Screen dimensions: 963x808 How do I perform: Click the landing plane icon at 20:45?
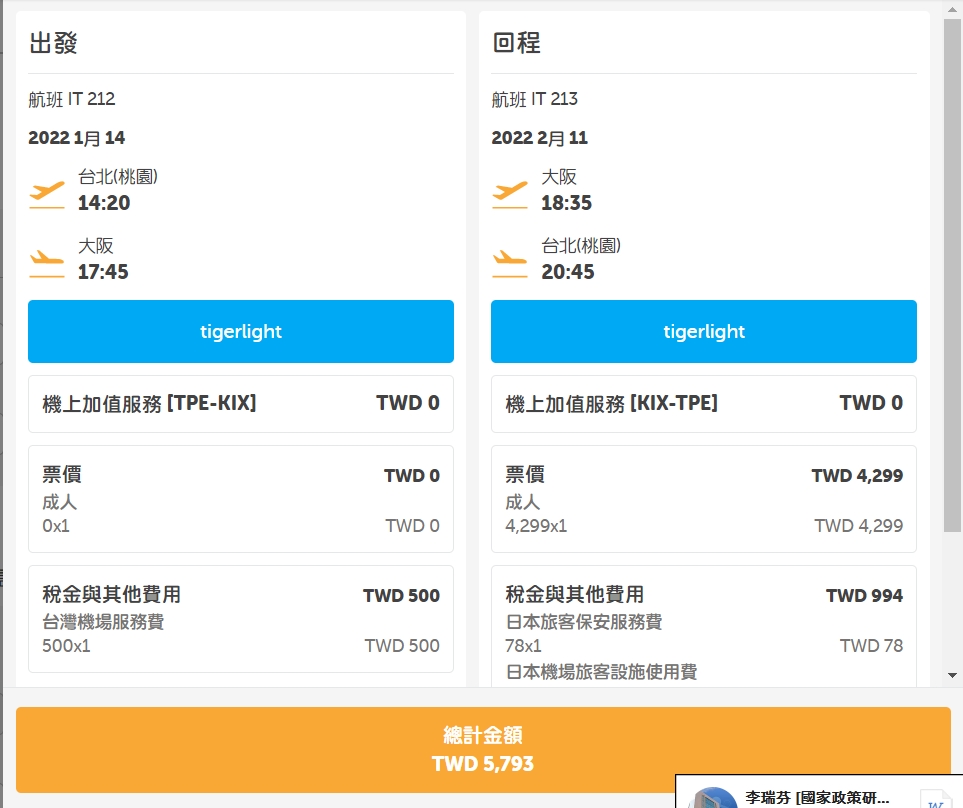[x=510, y=263]
